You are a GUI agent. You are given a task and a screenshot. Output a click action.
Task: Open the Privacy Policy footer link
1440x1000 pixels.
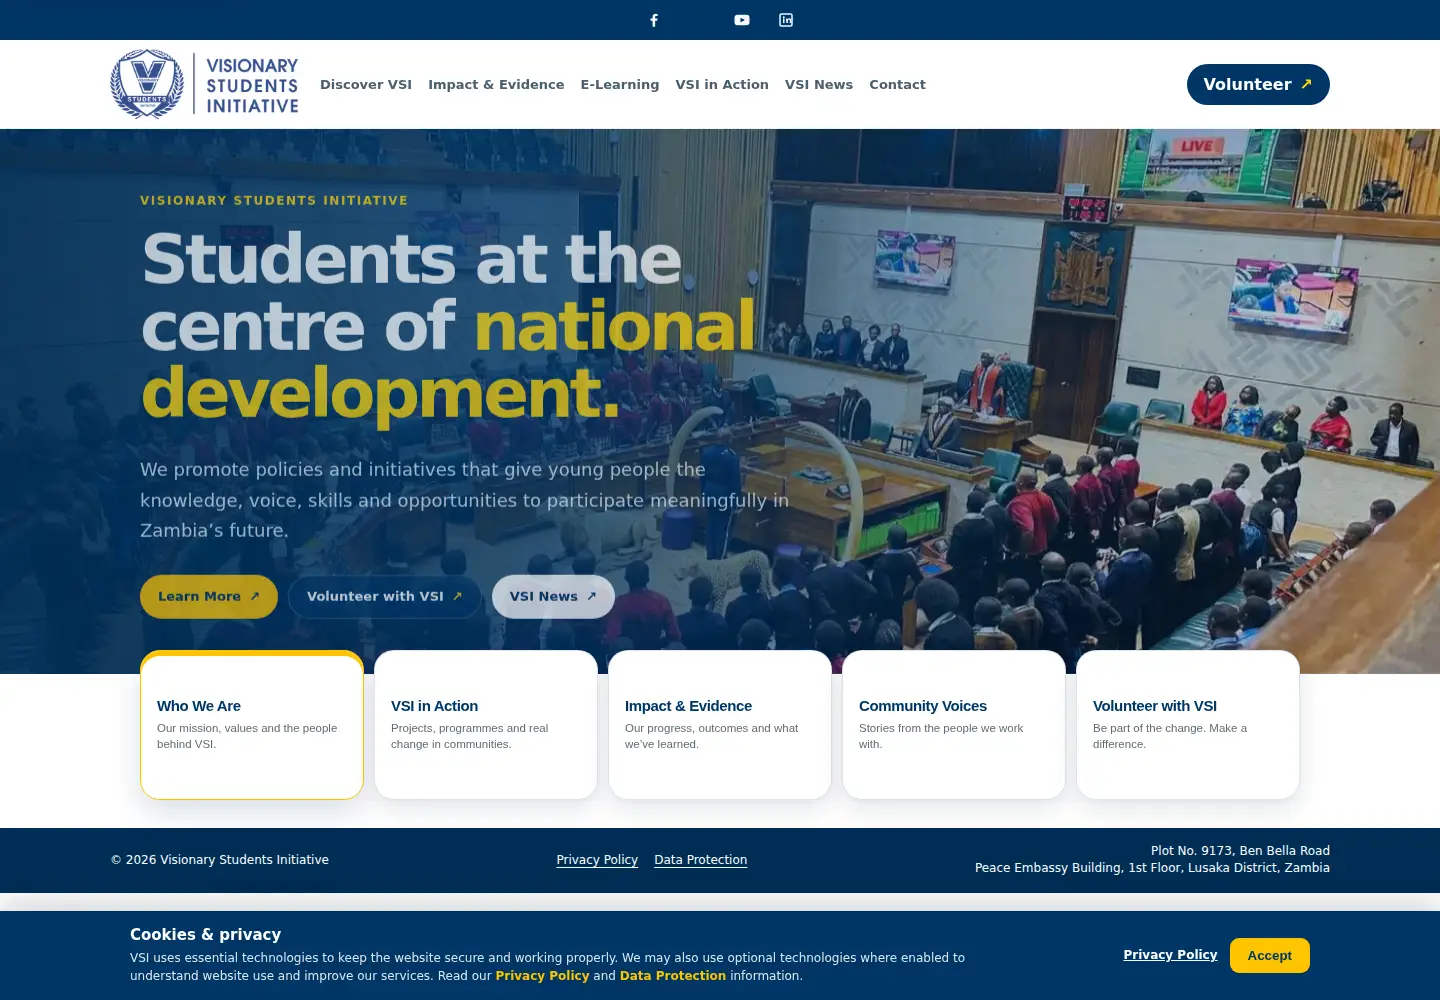[x=597, y=860]
